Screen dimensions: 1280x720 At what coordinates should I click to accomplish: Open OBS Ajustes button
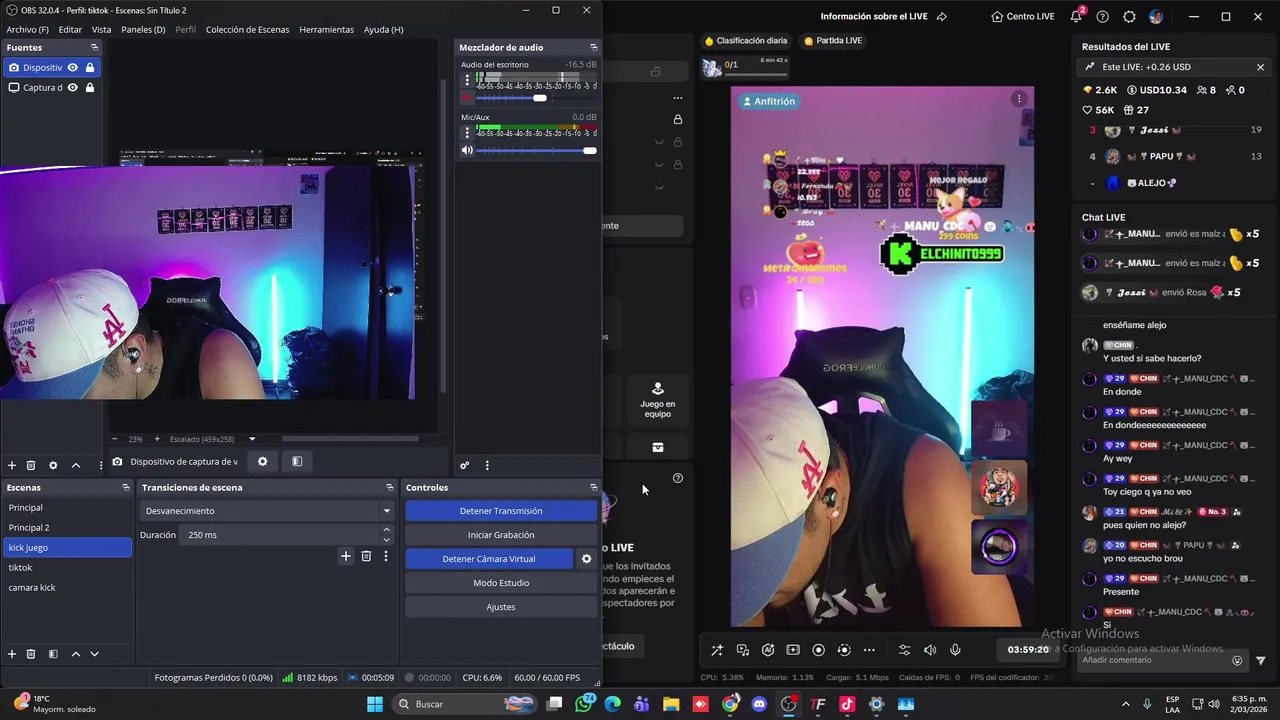[x=501, y=607]
